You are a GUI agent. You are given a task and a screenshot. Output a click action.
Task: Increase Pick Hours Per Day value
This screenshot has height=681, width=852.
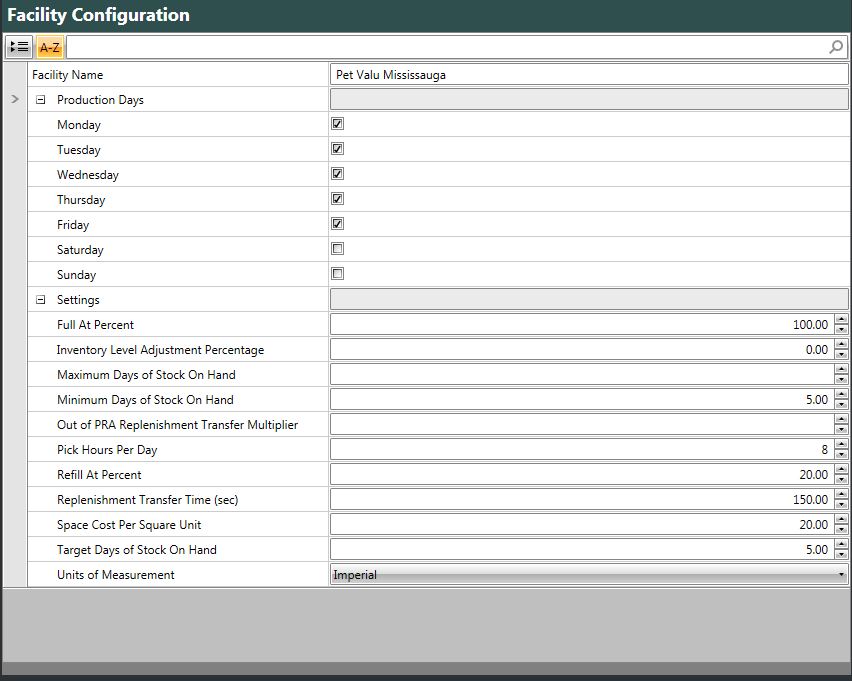[x=841, y=445]
